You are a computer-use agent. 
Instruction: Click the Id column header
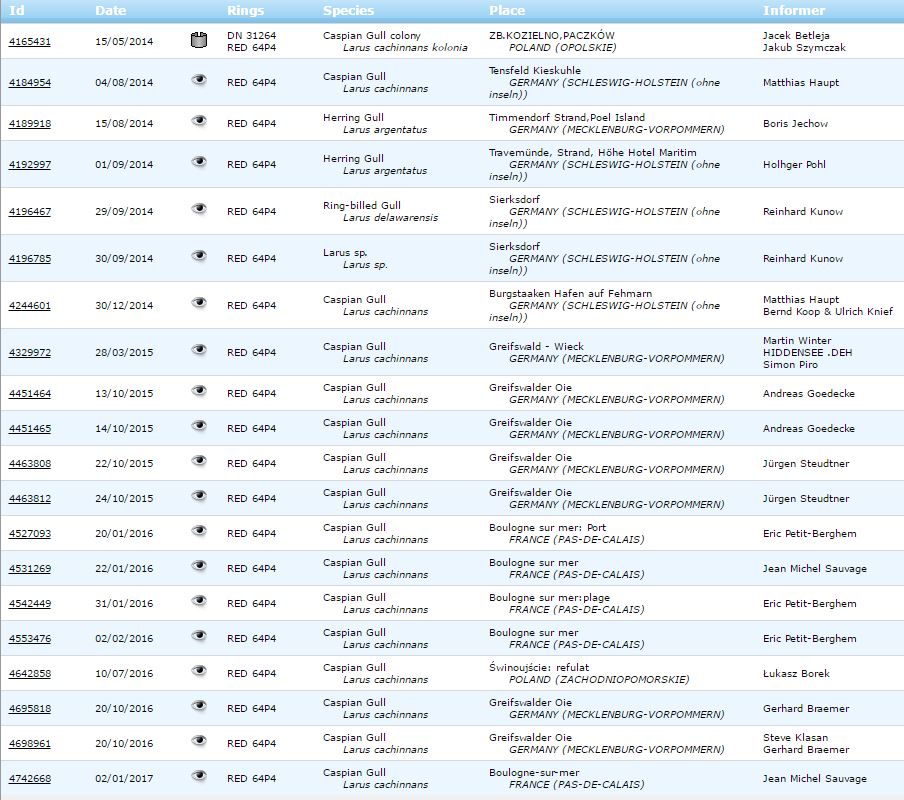click(16, 11)
